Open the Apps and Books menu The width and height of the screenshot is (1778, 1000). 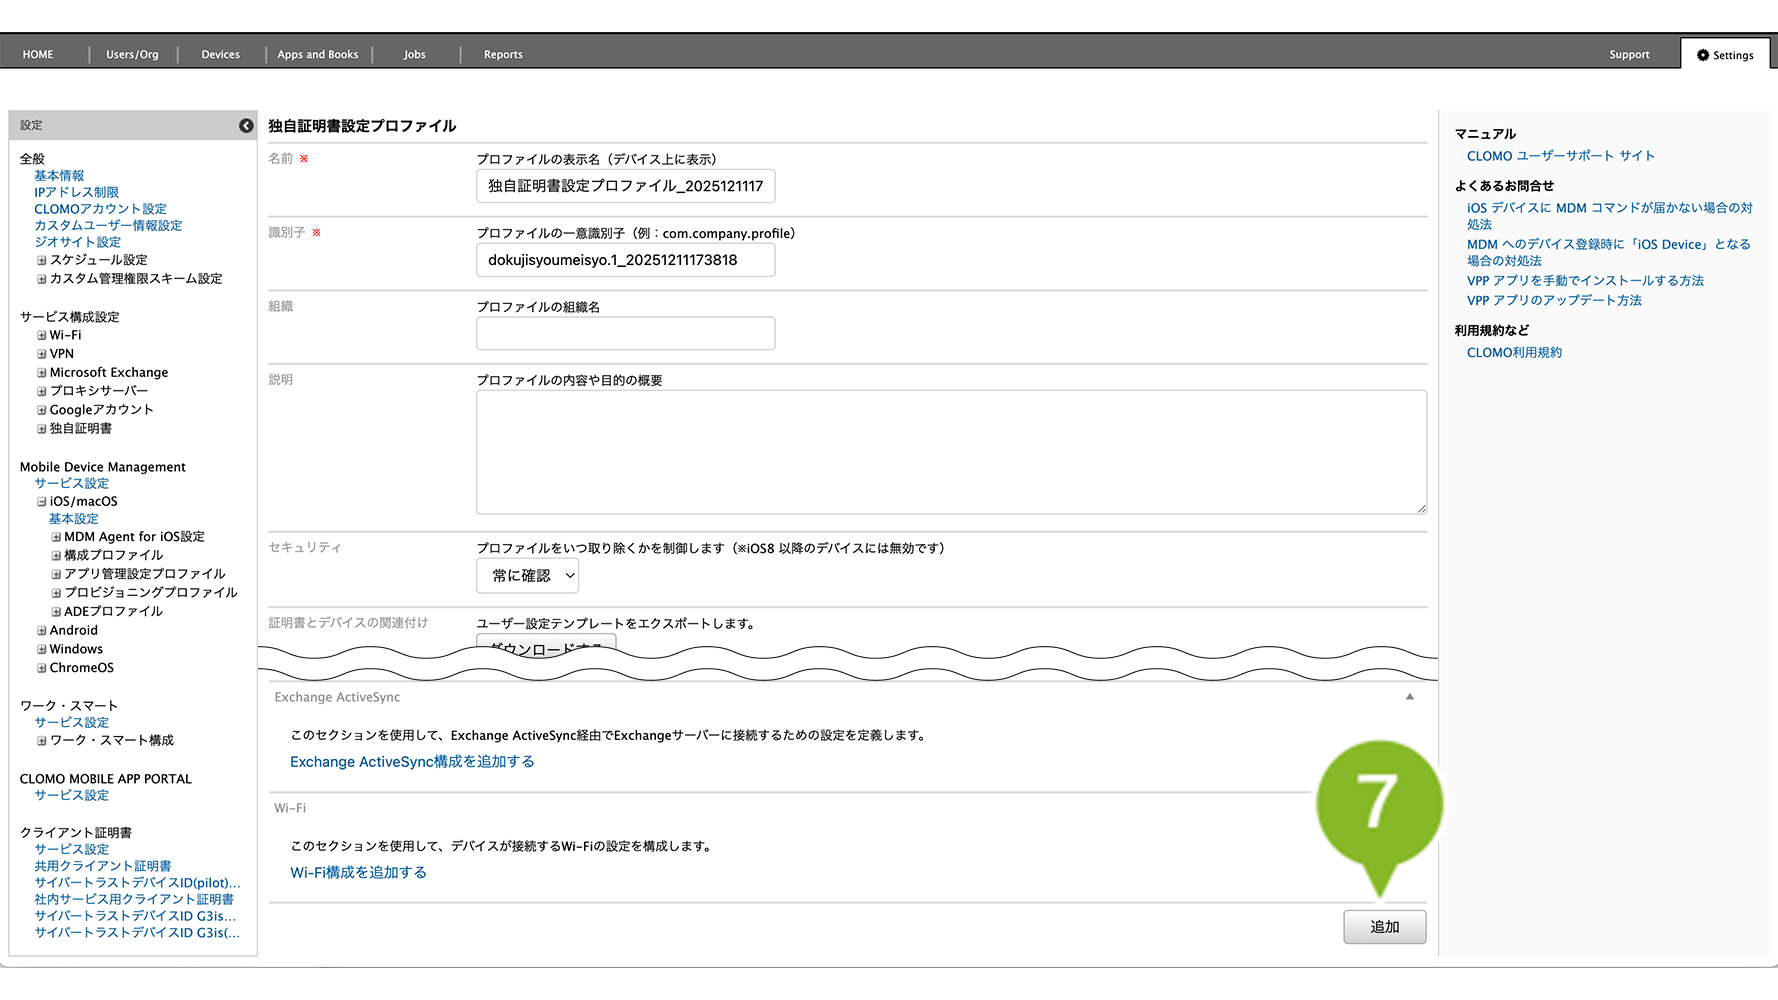coord(317,55)
